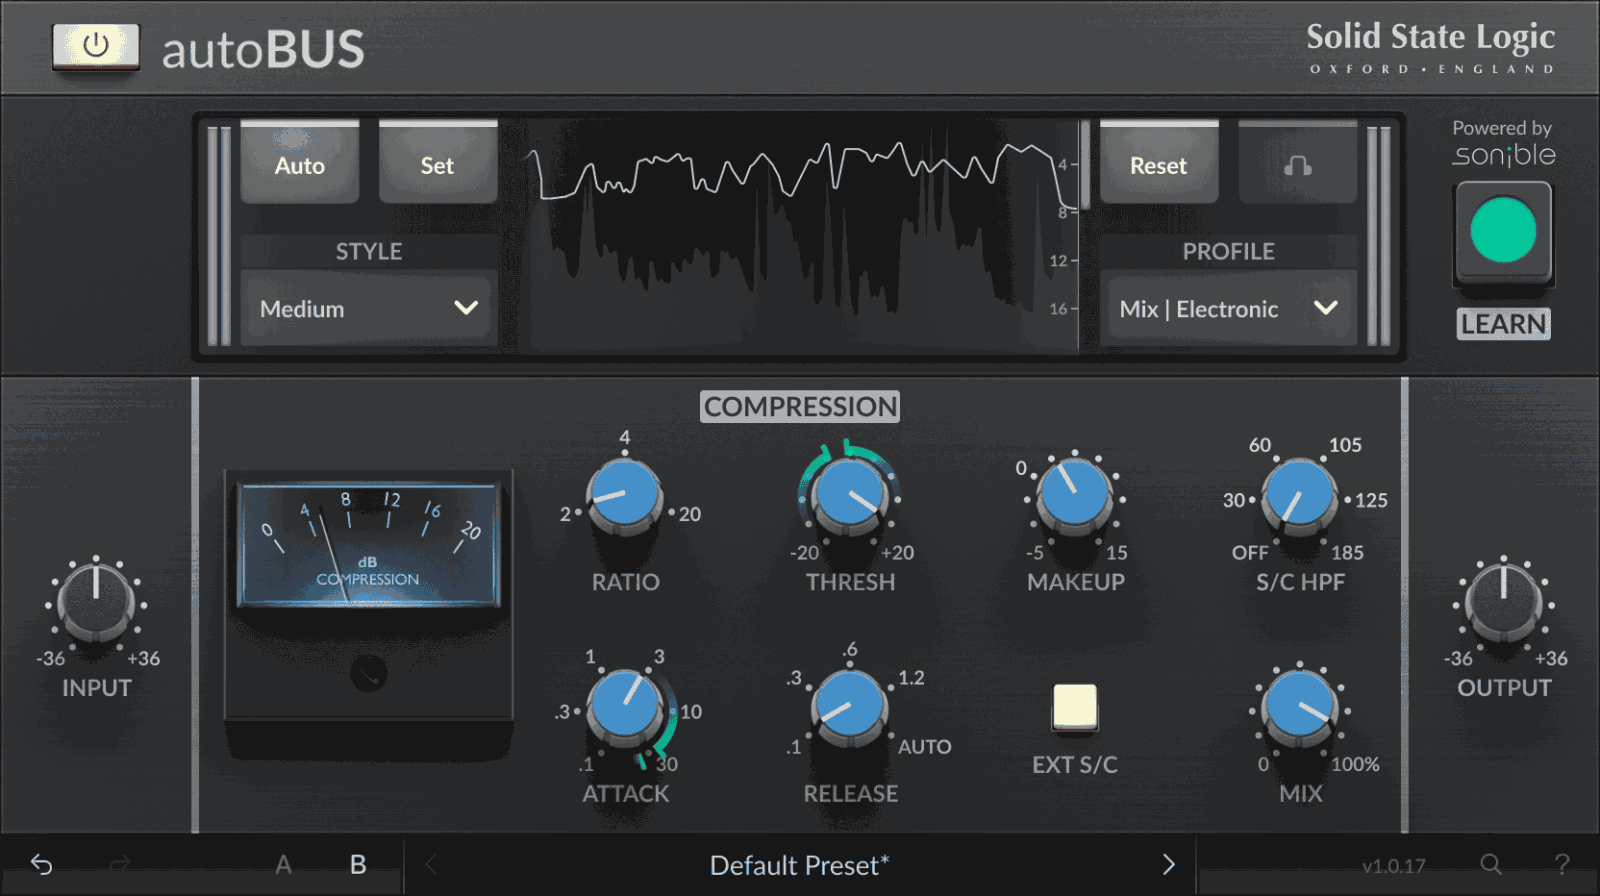The height and width of the screenshot is (896, 1600).
Task: Toggle the EXT S/C switch
Action: [x=1075, y=707]
